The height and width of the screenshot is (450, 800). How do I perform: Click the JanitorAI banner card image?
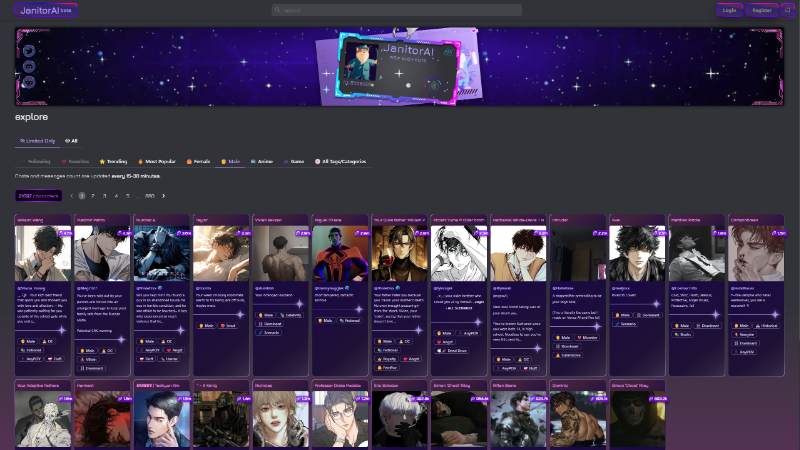tap(398, 66)
